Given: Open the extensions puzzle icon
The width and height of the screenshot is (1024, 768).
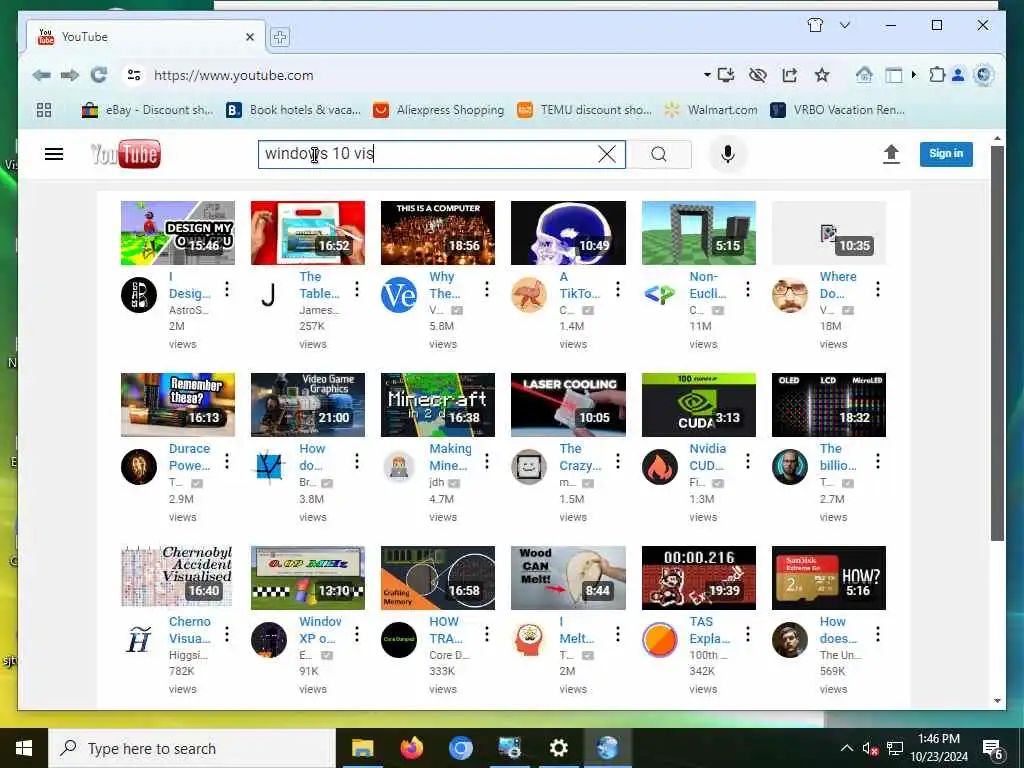Looking at the screenshot, I should [937, 75].
